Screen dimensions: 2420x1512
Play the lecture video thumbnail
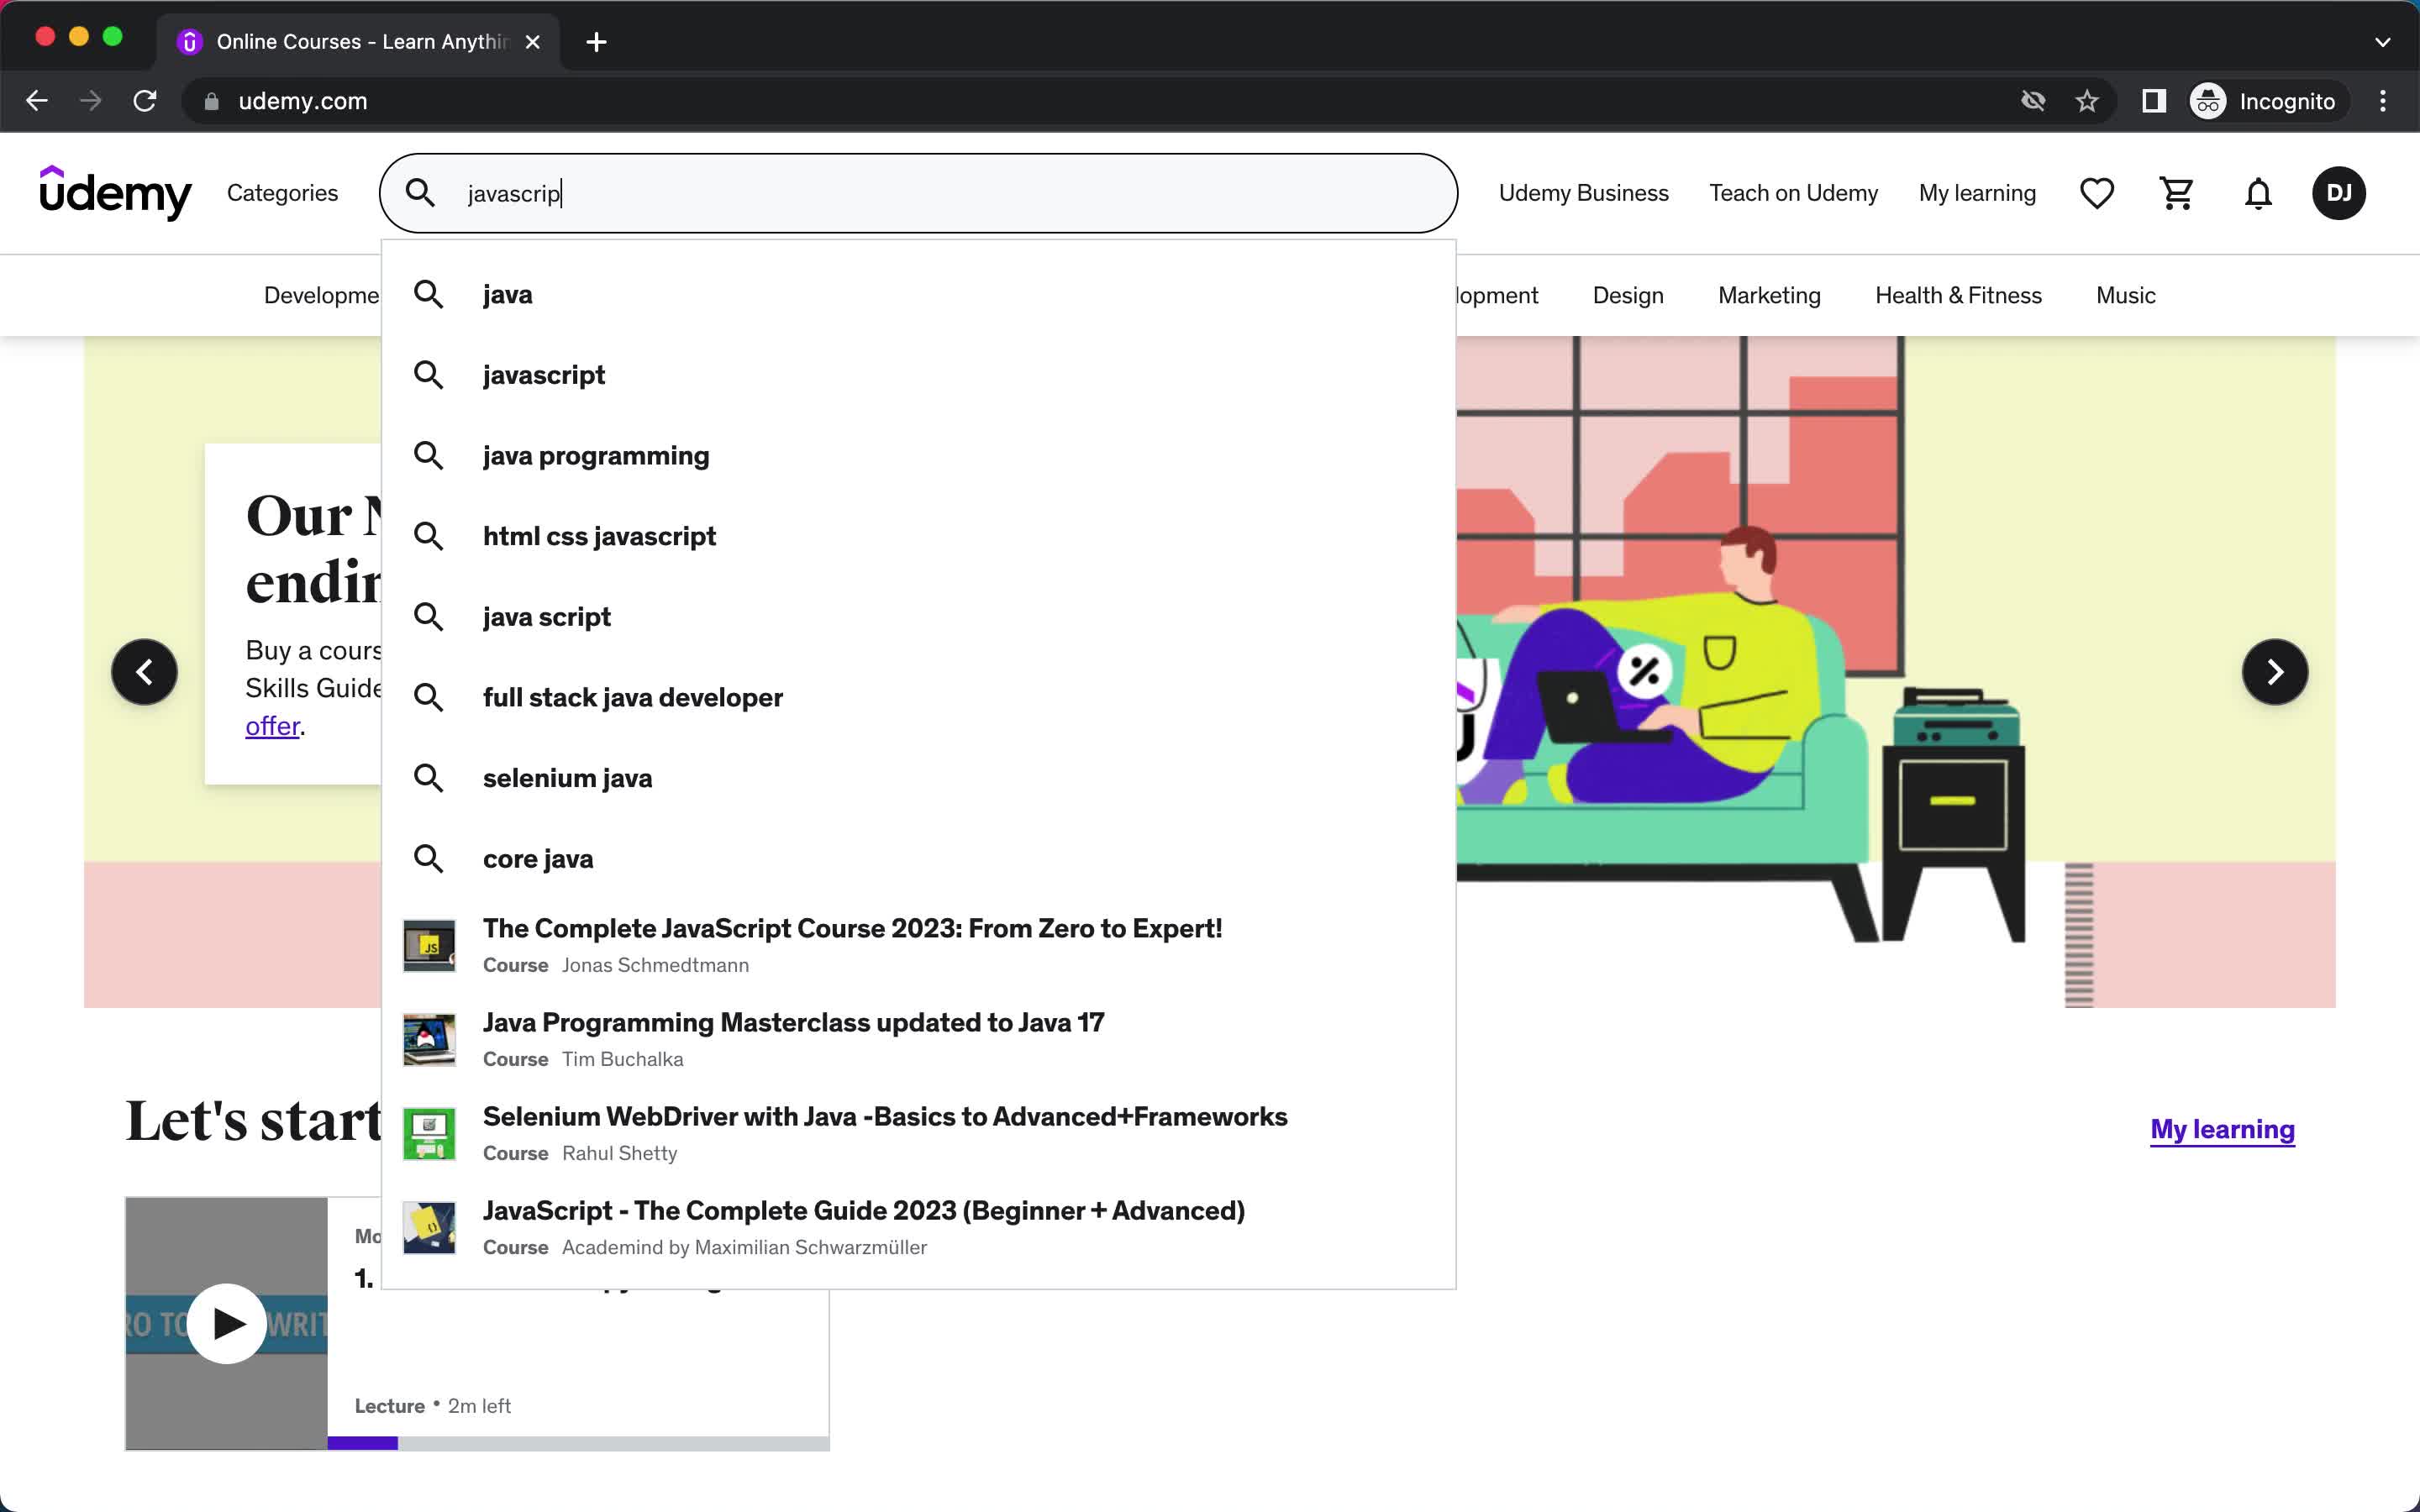[x=227, y=1323]
